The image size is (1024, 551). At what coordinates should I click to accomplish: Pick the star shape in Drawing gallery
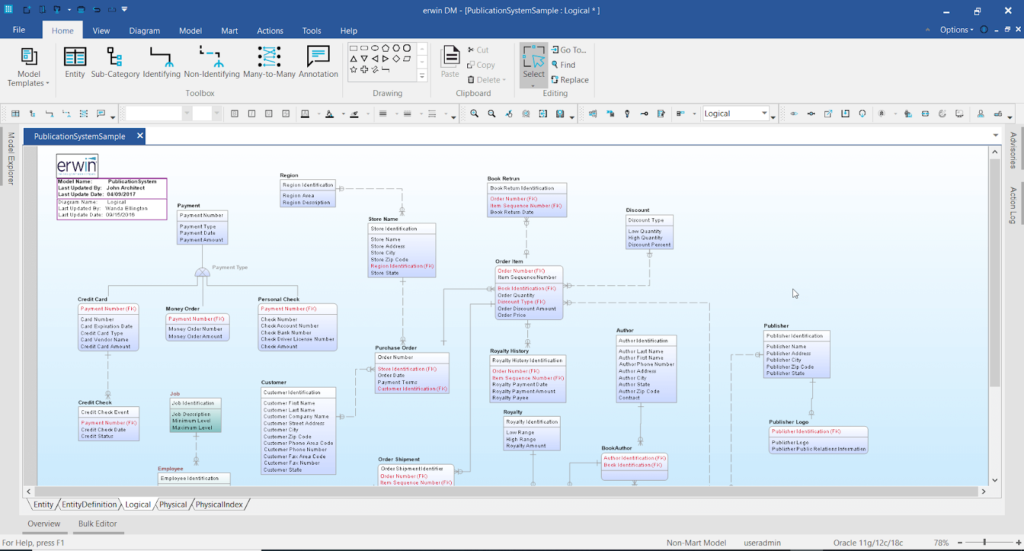[x=353, y=69]
